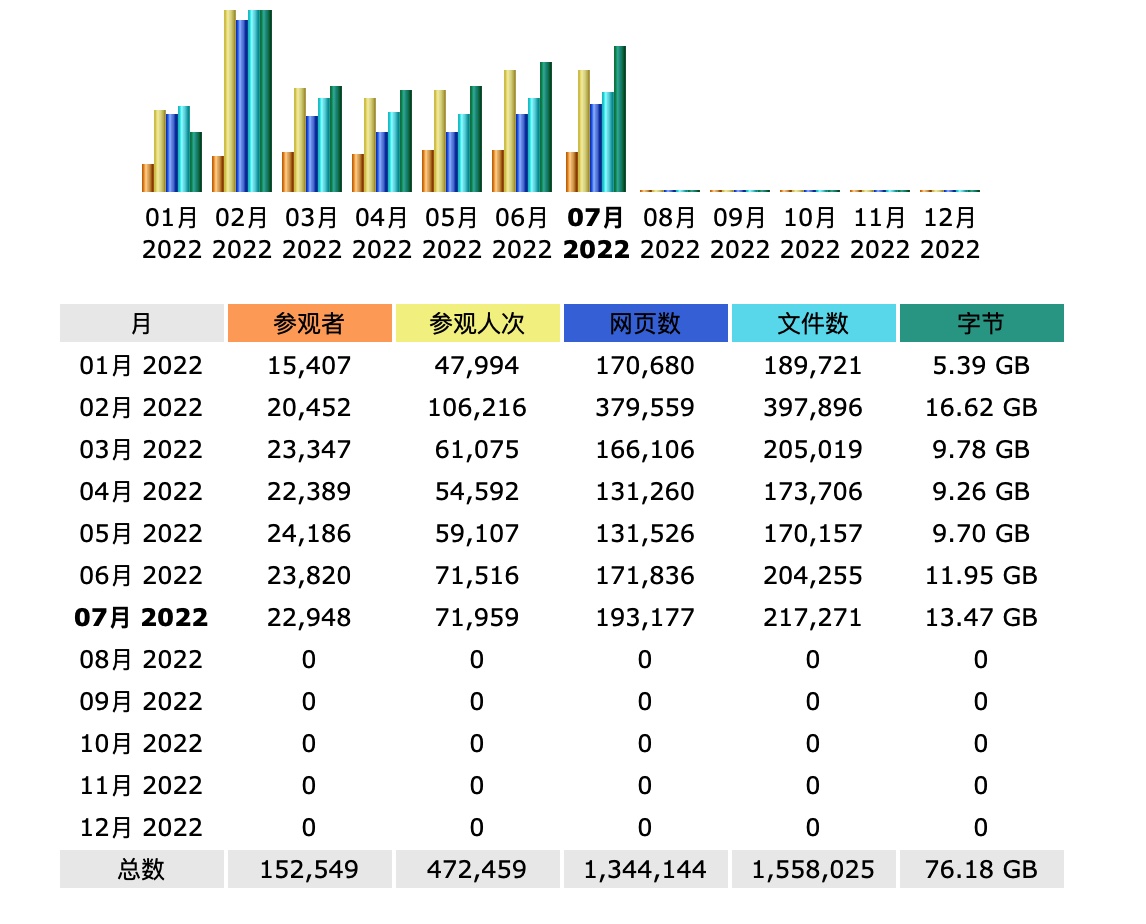This screenshot has height=924, width=1146.
Task: Click the blue bar for 06月 in the chart
Action: coord(522,153)
